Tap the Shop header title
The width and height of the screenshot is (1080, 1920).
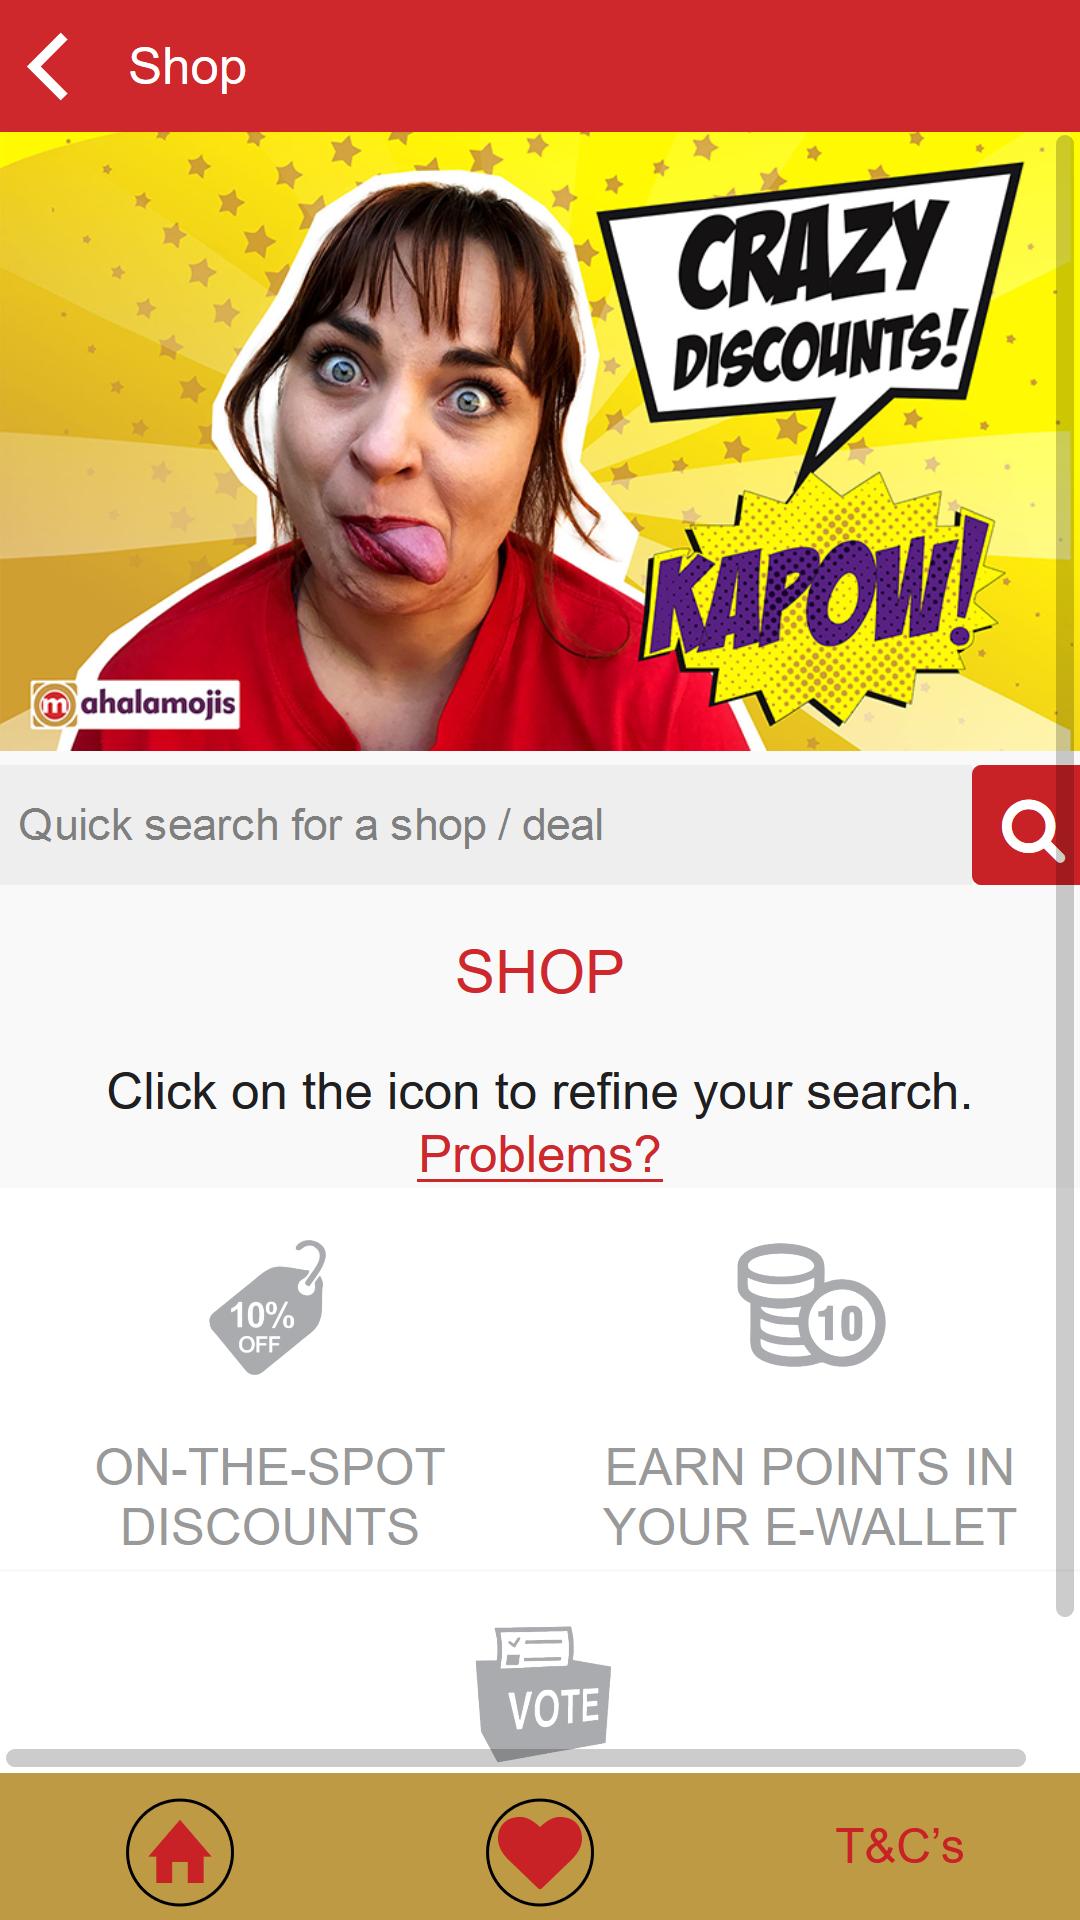point(187,66)
